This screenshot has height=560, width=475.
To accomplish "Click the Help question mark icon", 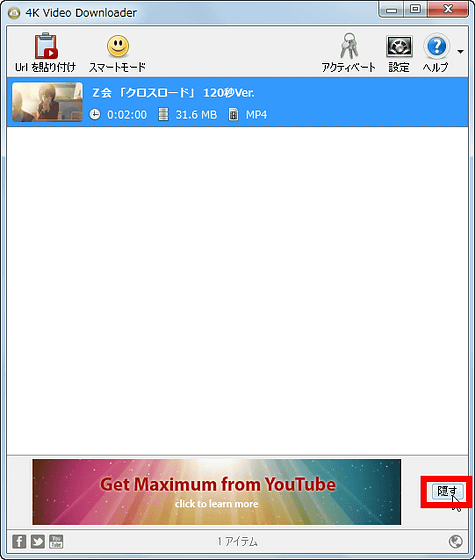I will (x=436, y=46).
